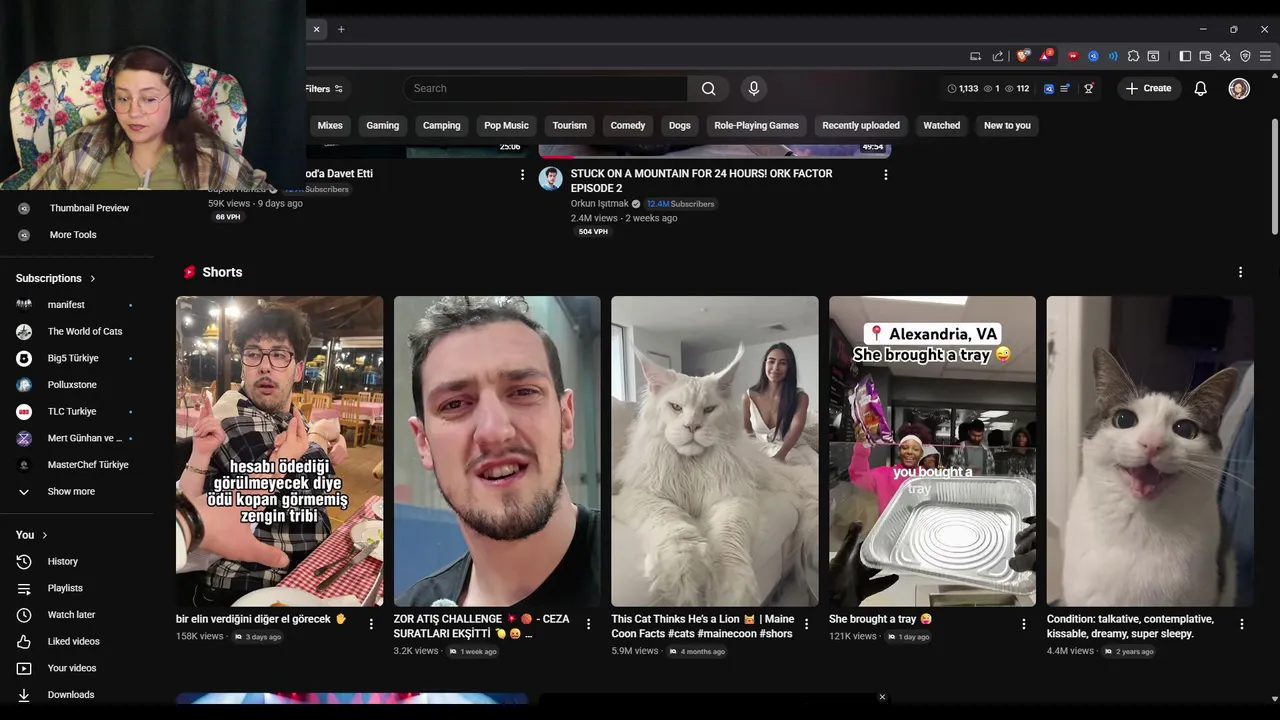Open options for 'bir elin verdiğini' short

[x=371, y=624]
